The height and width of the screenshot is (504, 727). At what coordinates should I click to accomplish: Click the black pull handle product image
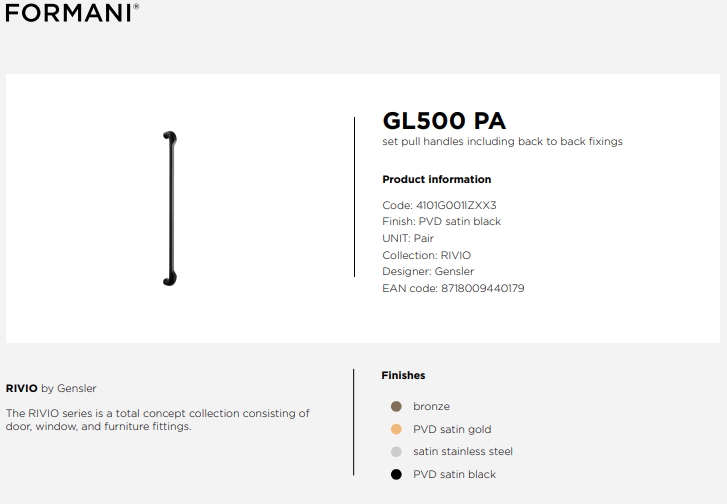tap(170, 209)
